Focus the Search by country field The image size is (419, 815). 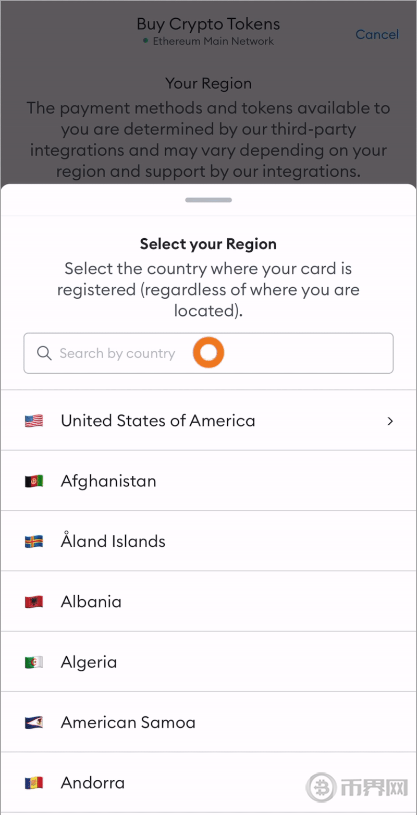tap(208, 353)
